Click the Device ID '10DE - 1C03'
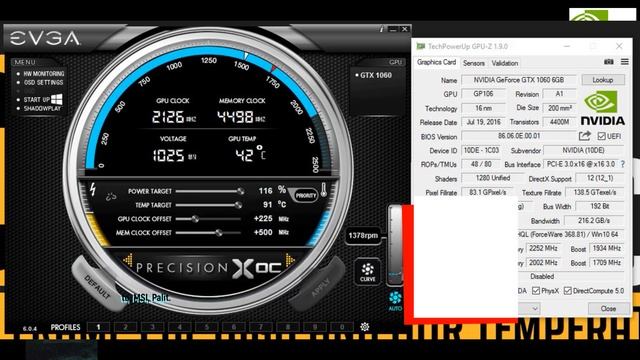 click(481, 150)
